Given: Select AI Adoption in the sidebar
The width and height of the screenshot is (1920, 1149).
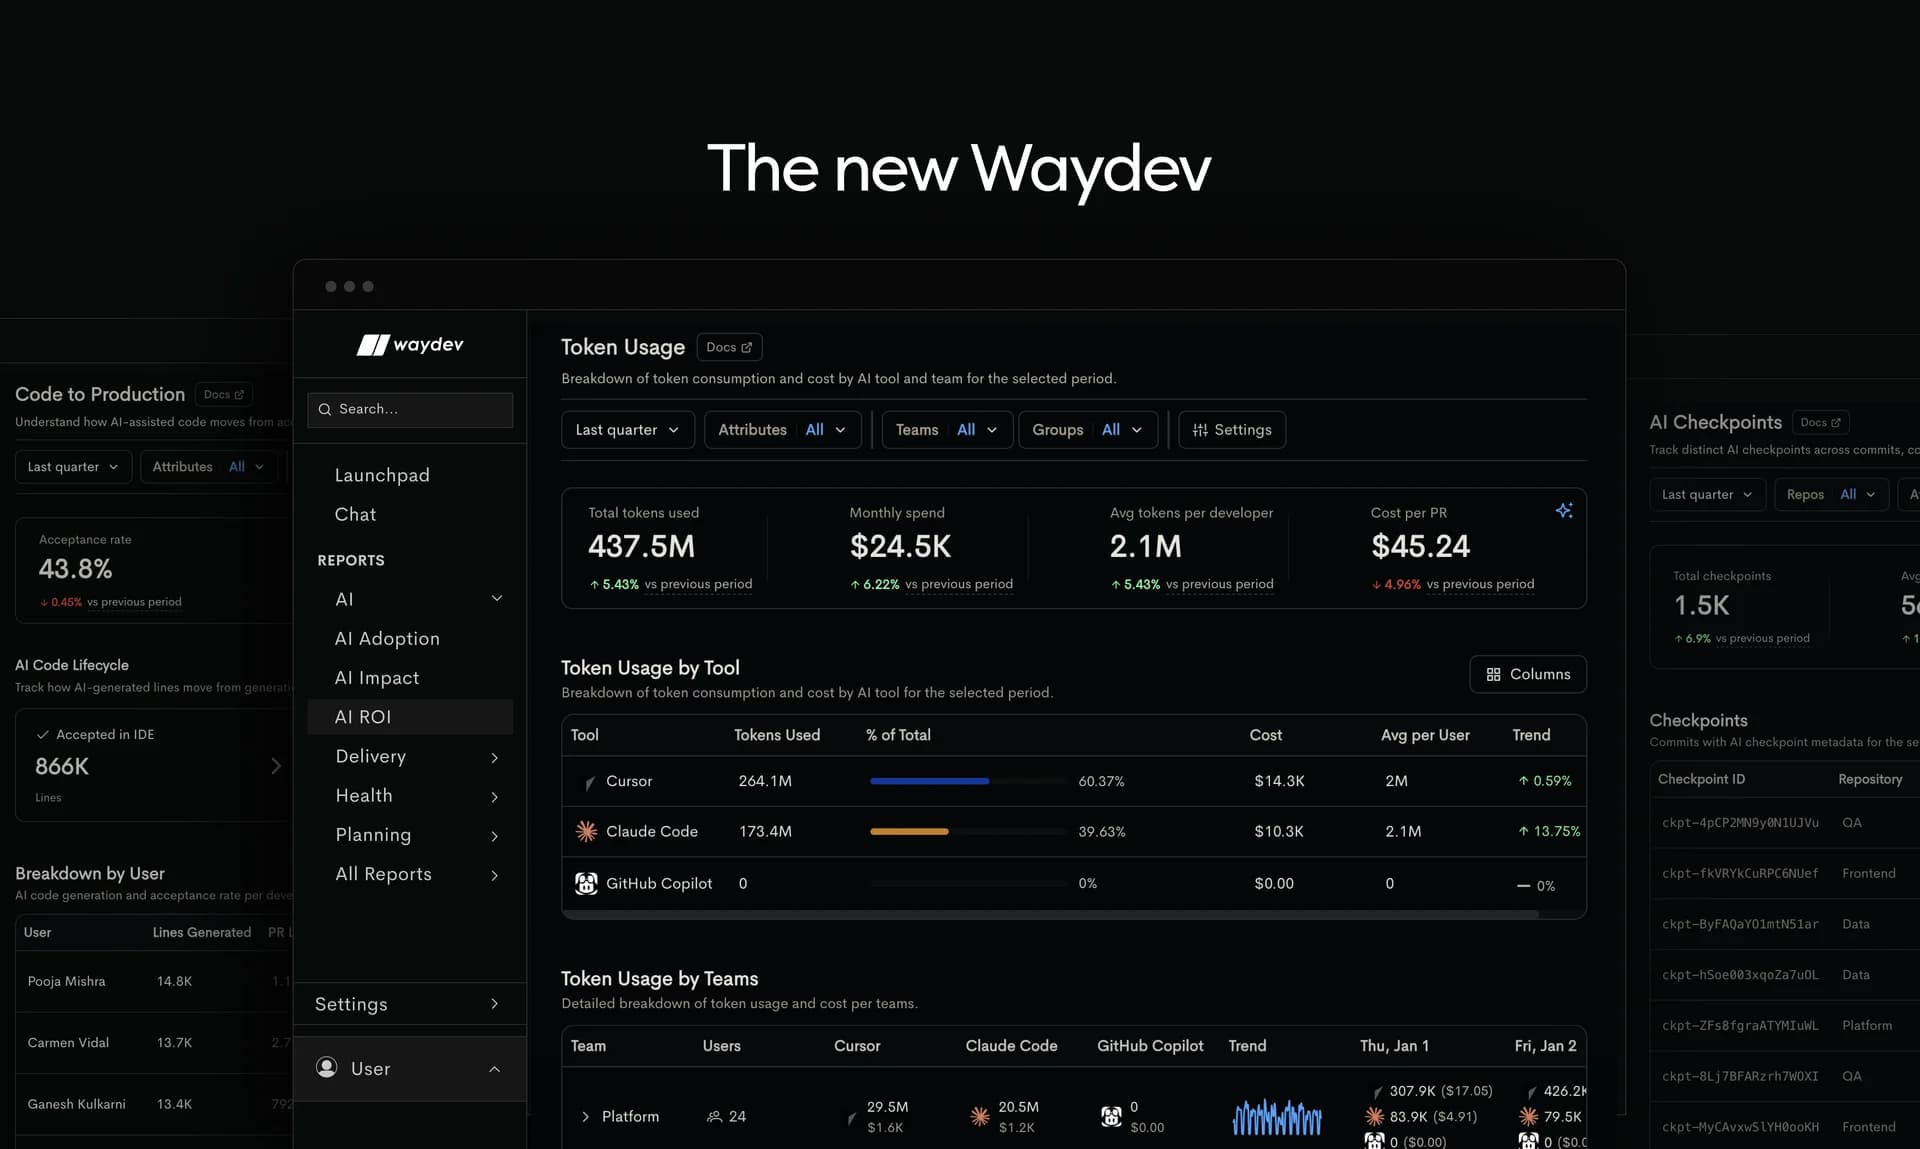Looking at the screenshot, I should point(387,638).
